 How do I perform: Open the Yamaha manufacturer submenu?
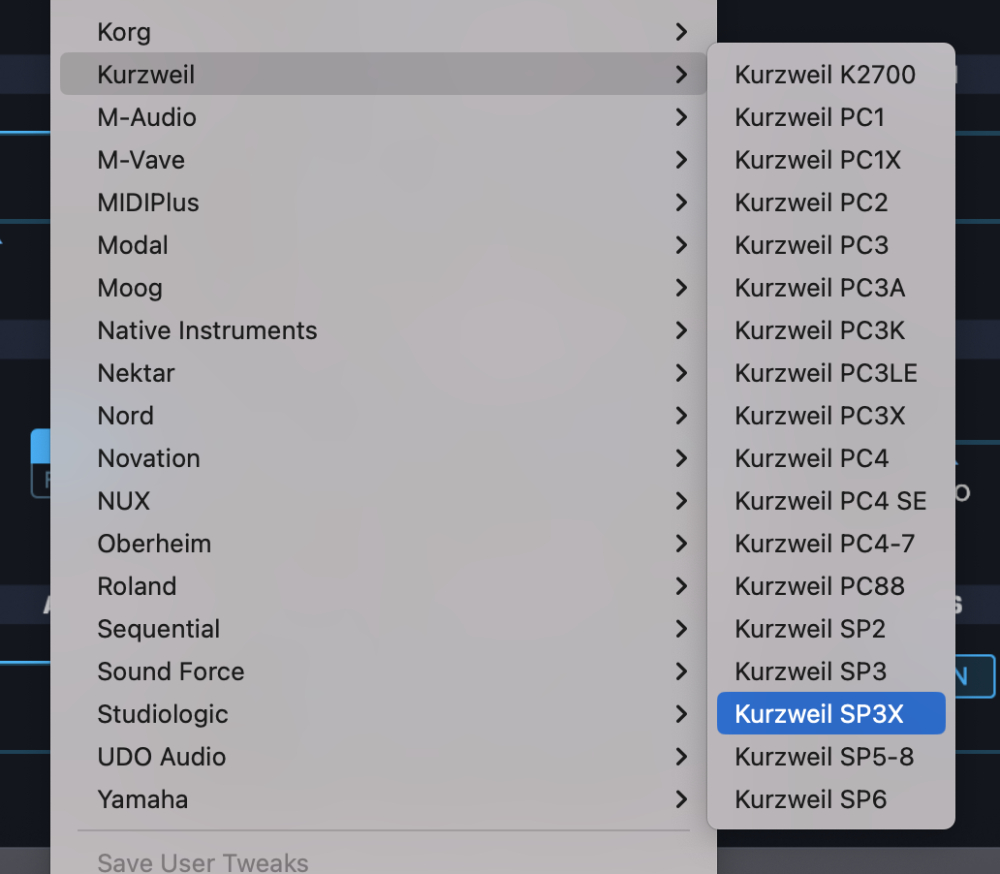tap(143, 799)
